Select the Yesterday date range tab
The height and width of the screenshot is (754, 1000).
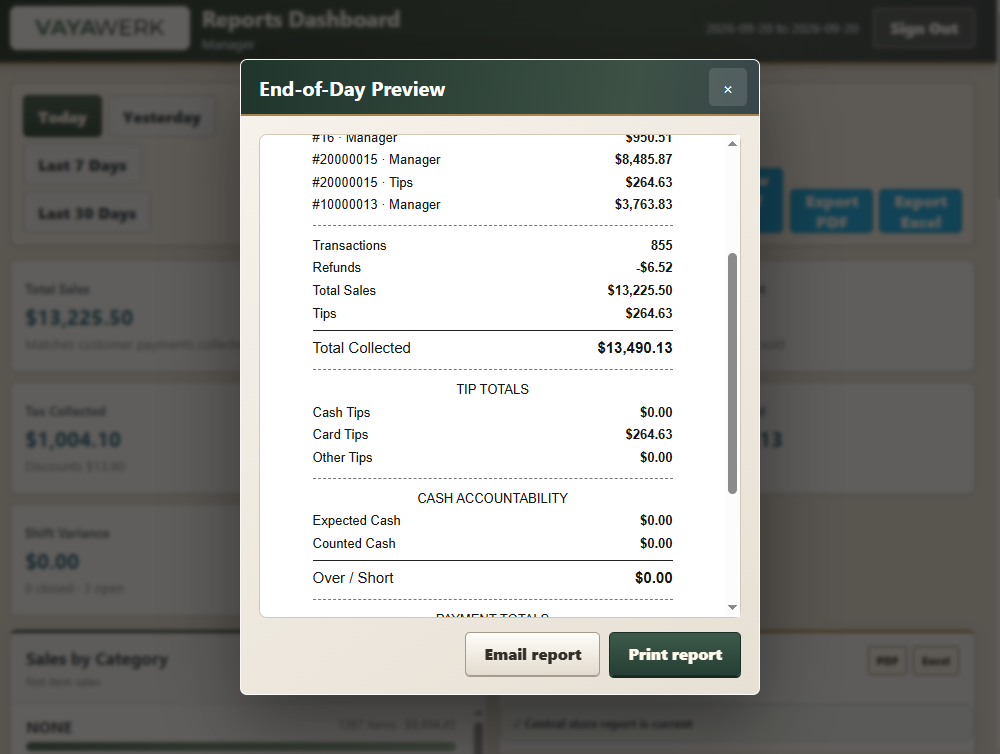click(161, 118)
